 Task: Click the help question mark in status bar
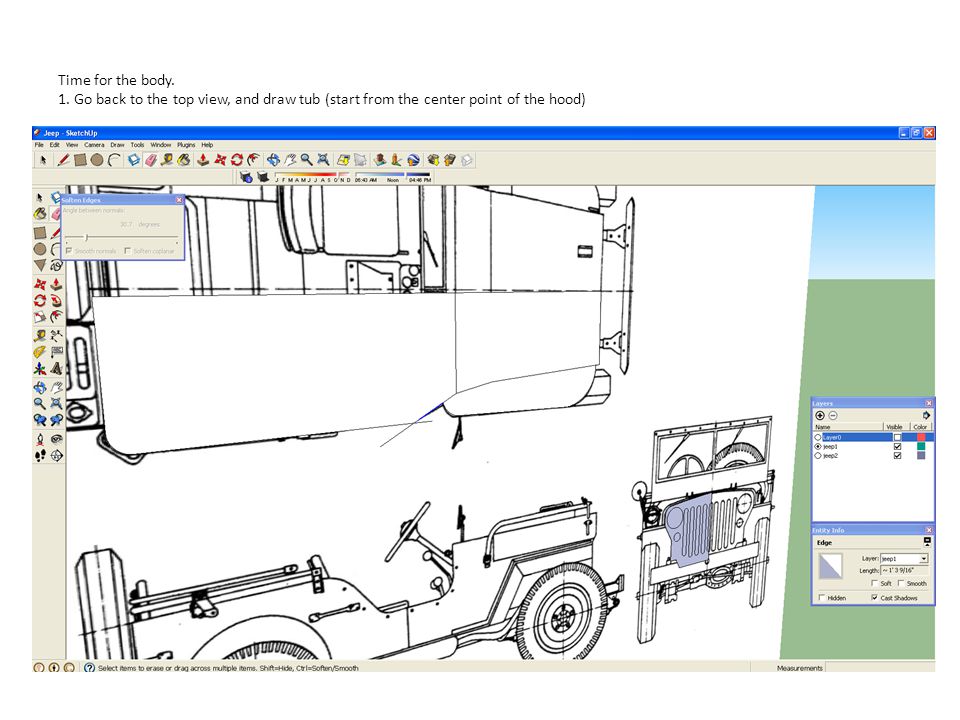click(89, 668)
